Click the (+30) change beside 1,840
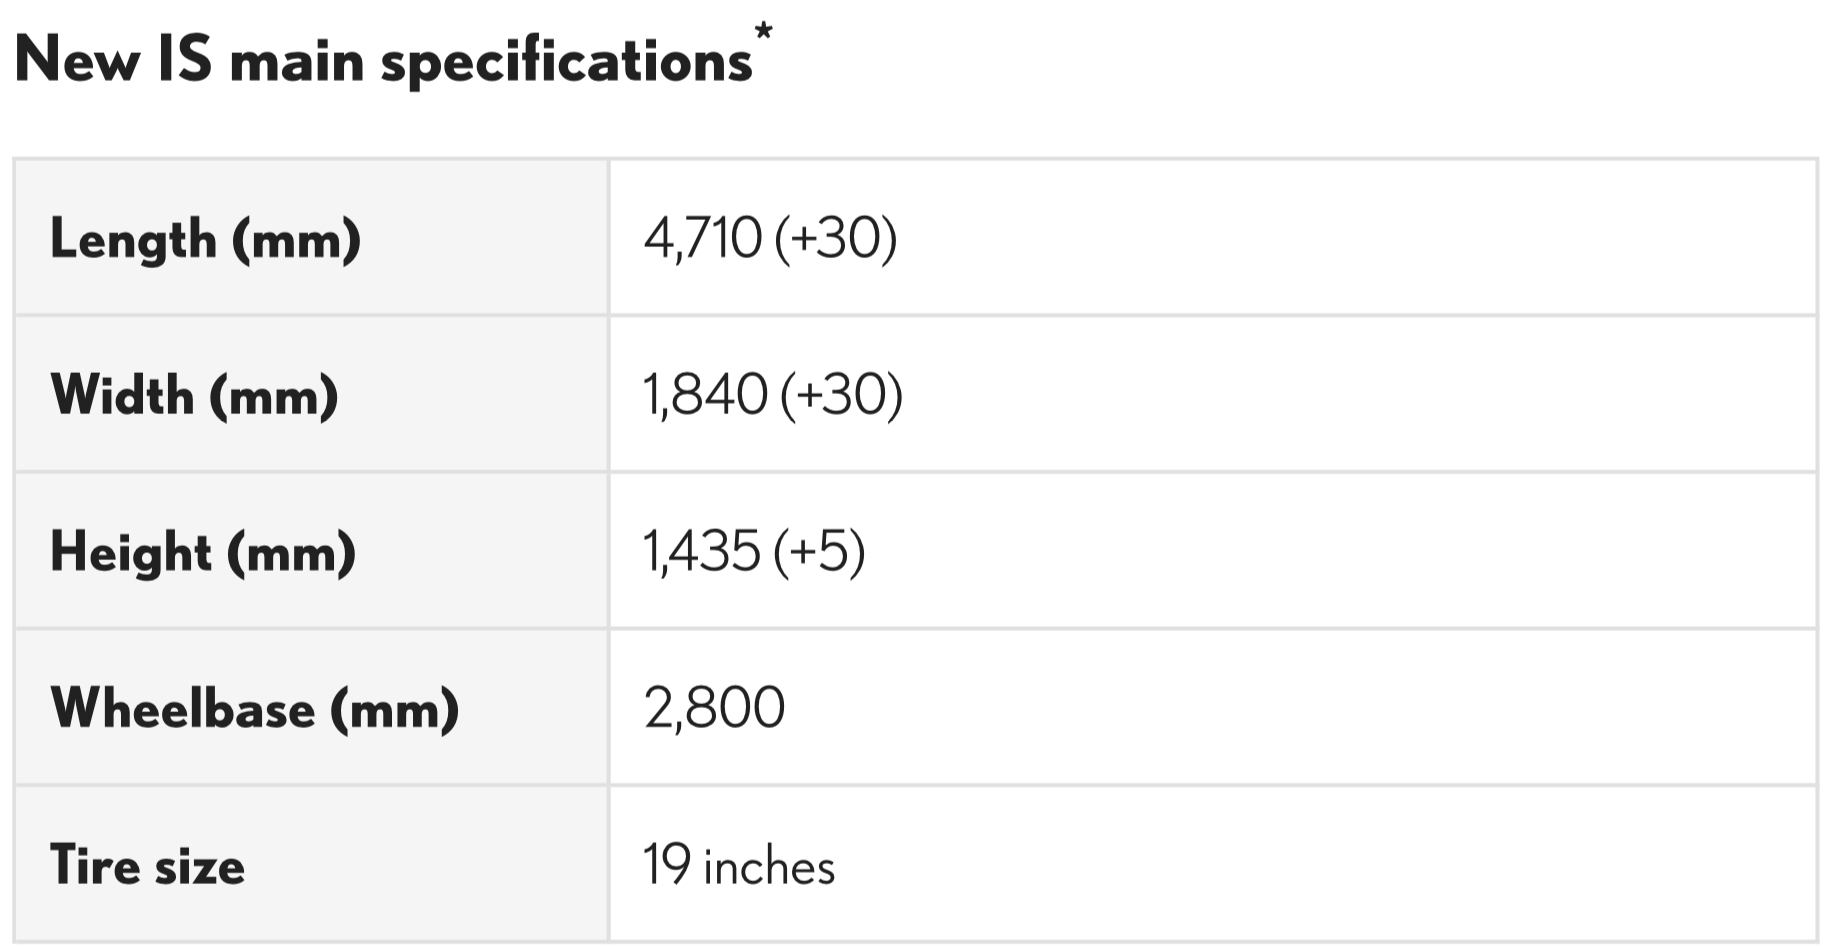1830x947 pixels. pyautogui.click(x=841, y=395)
